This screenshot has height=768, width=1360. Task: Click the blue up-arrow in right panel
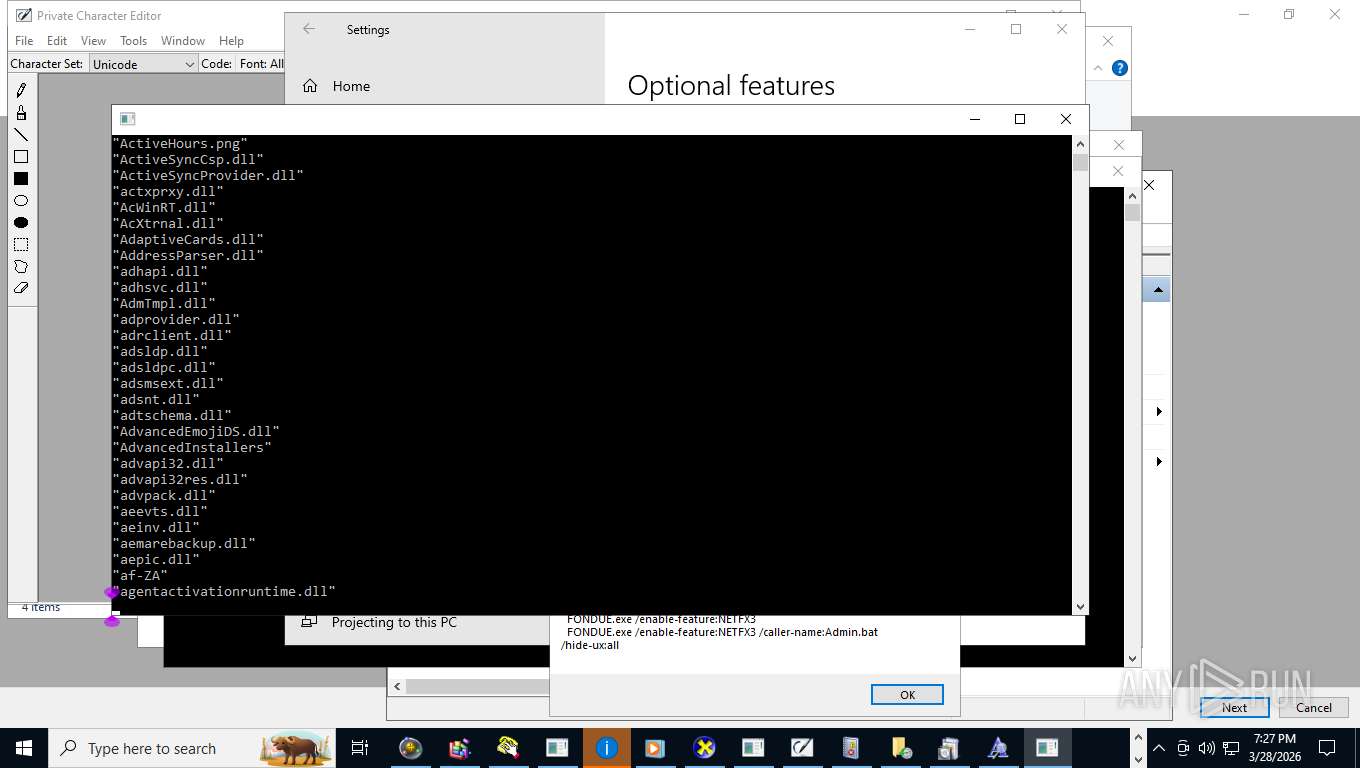[x=1158, y=290]
